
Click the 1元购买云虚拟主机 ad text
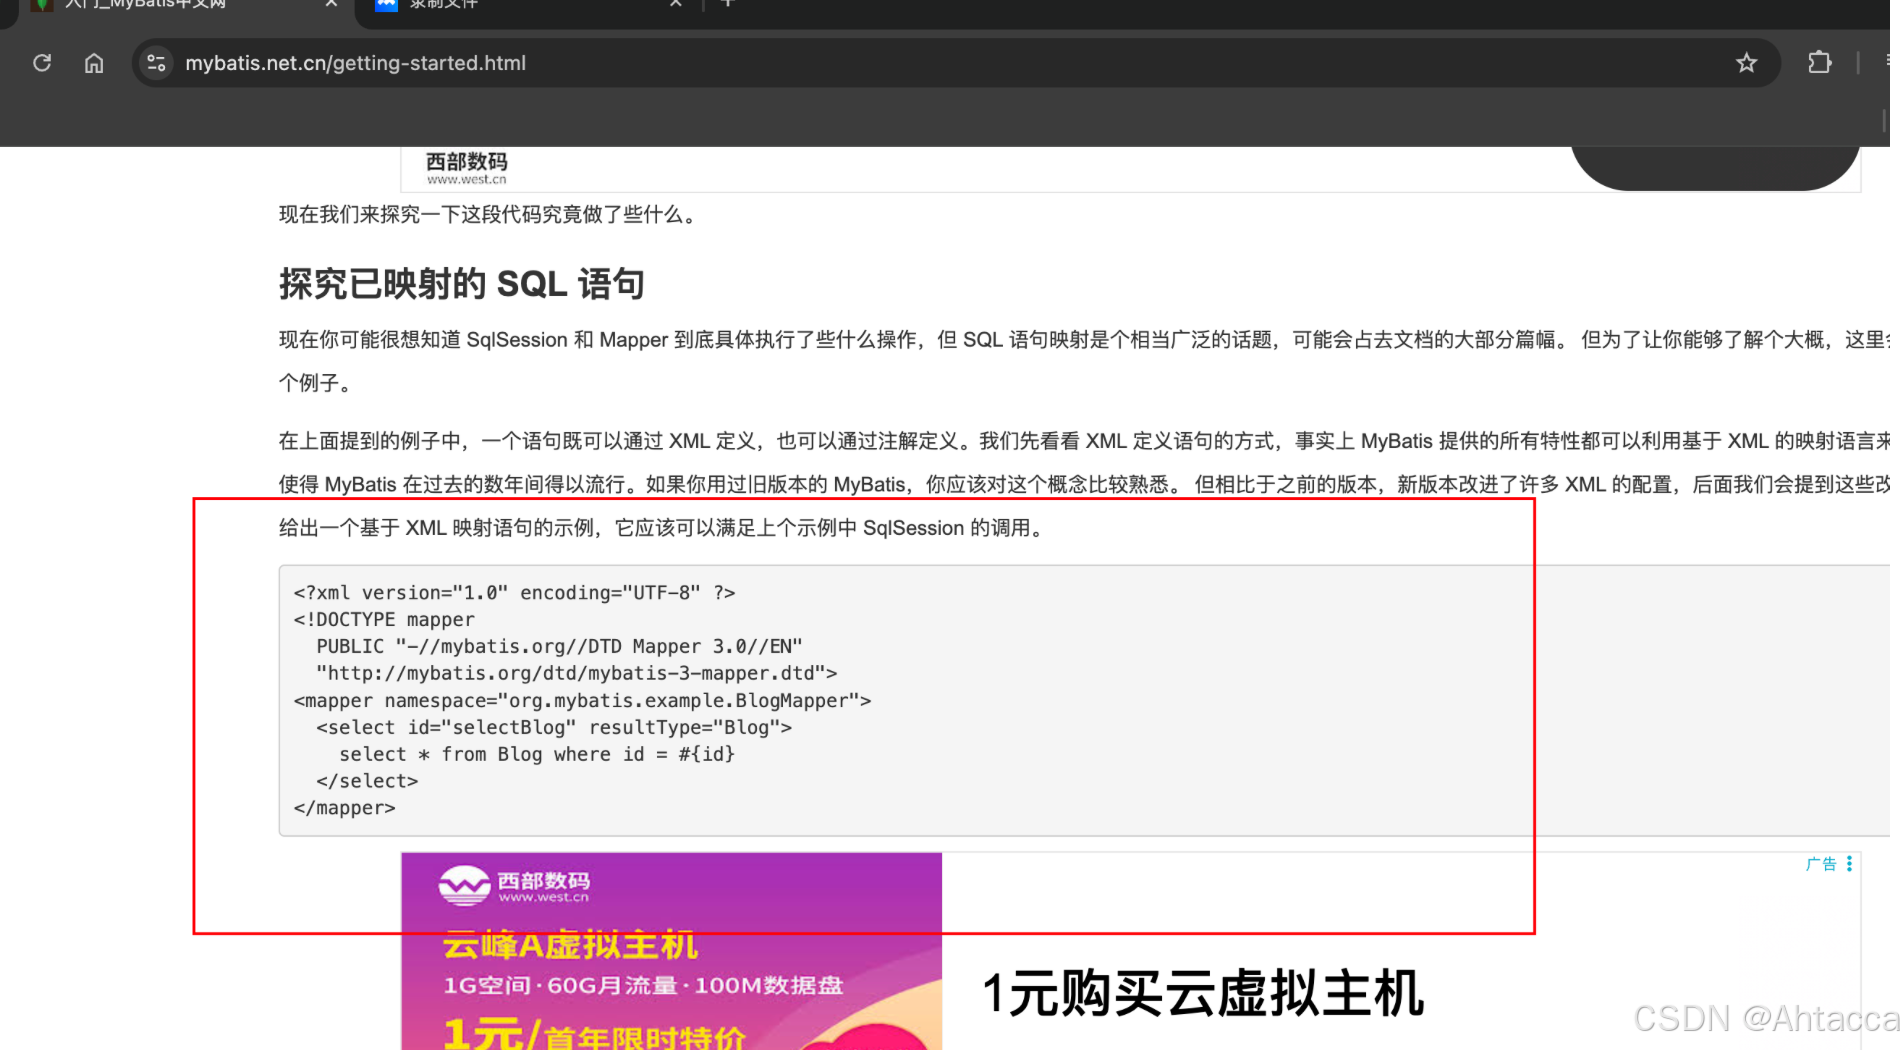(1204, 993)
